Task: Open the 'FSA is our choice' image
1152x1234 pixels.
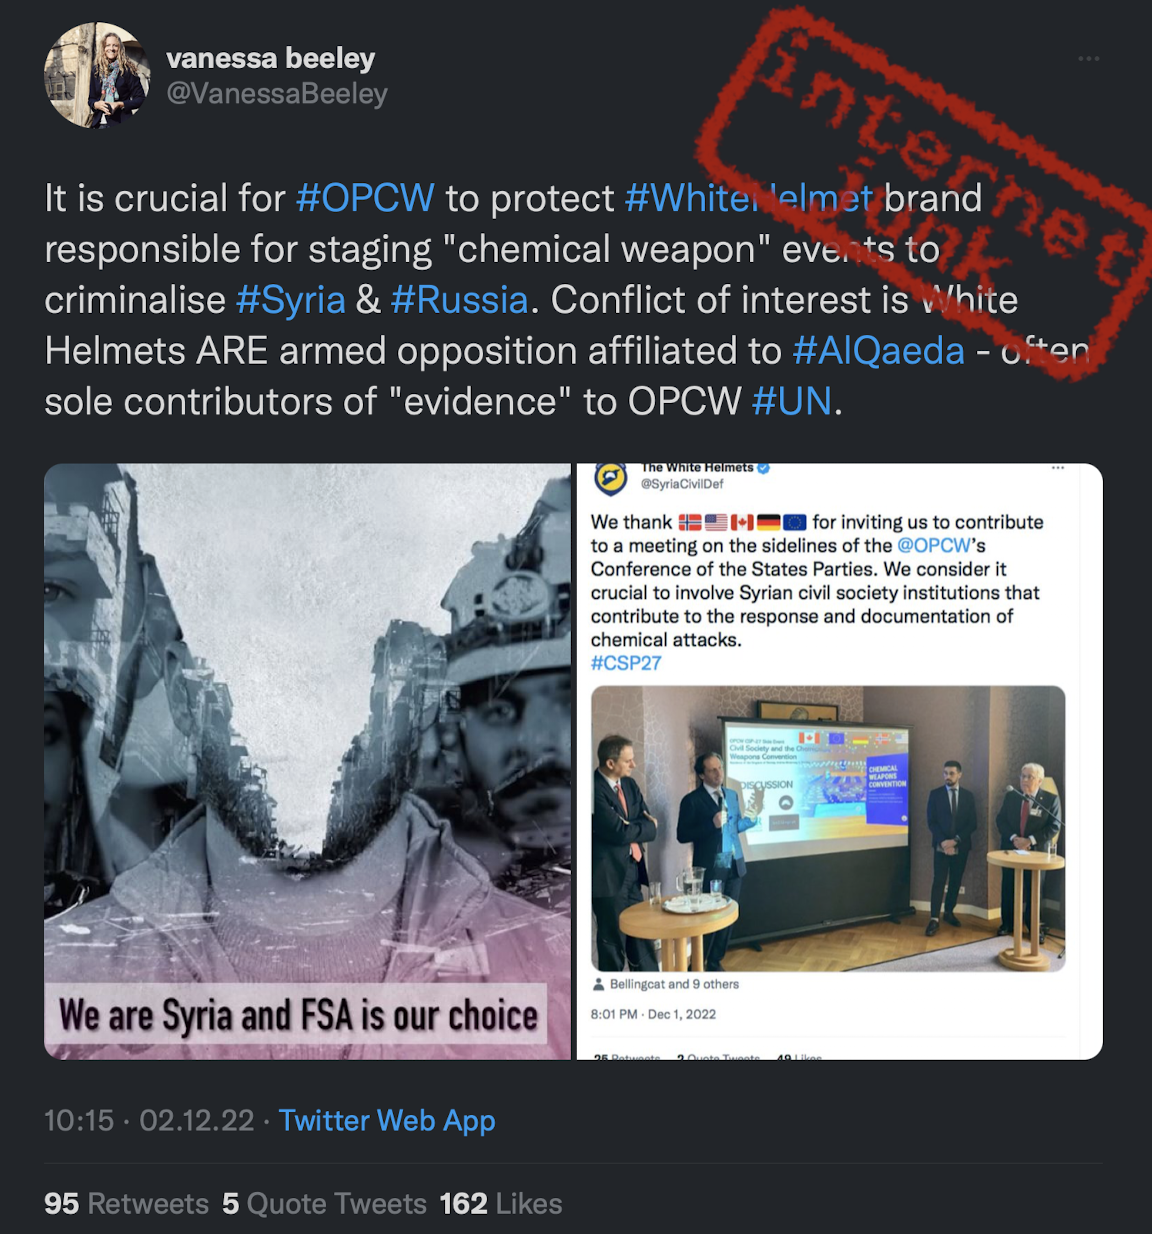Action: (x=307, y=761)
